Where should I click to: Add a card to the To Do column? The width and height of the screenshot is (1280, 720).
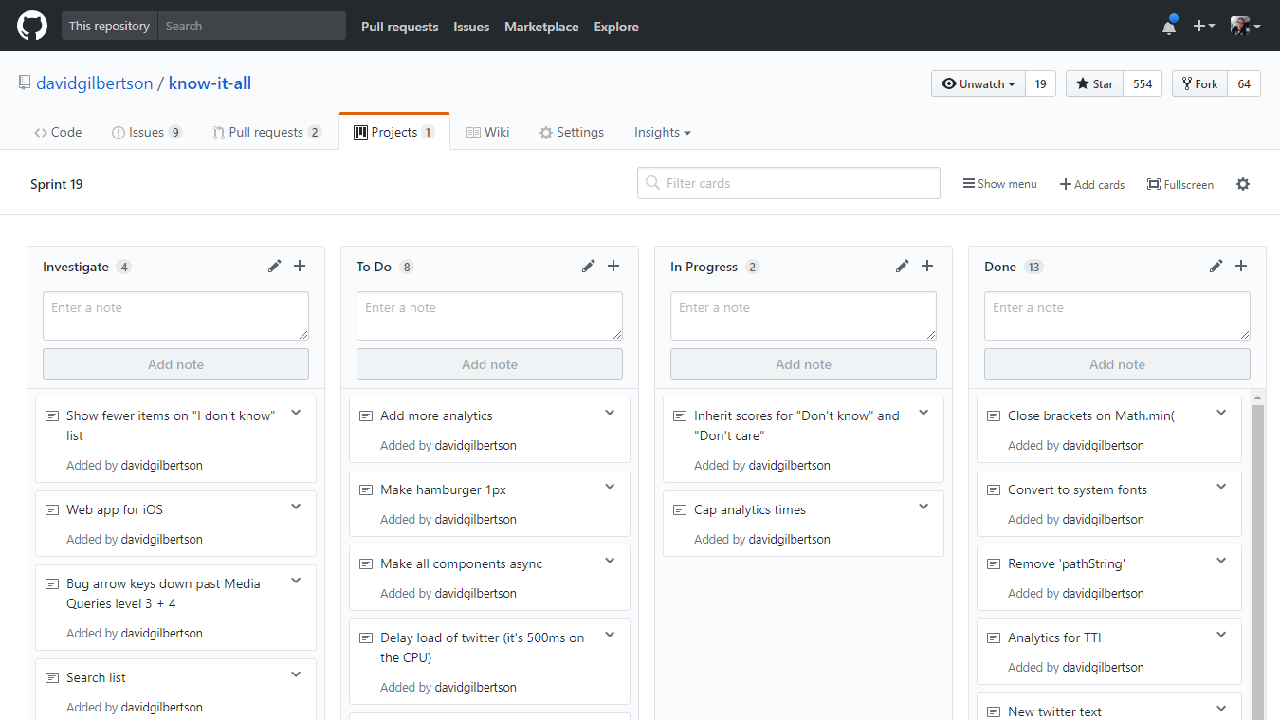(x=613, y=266)
